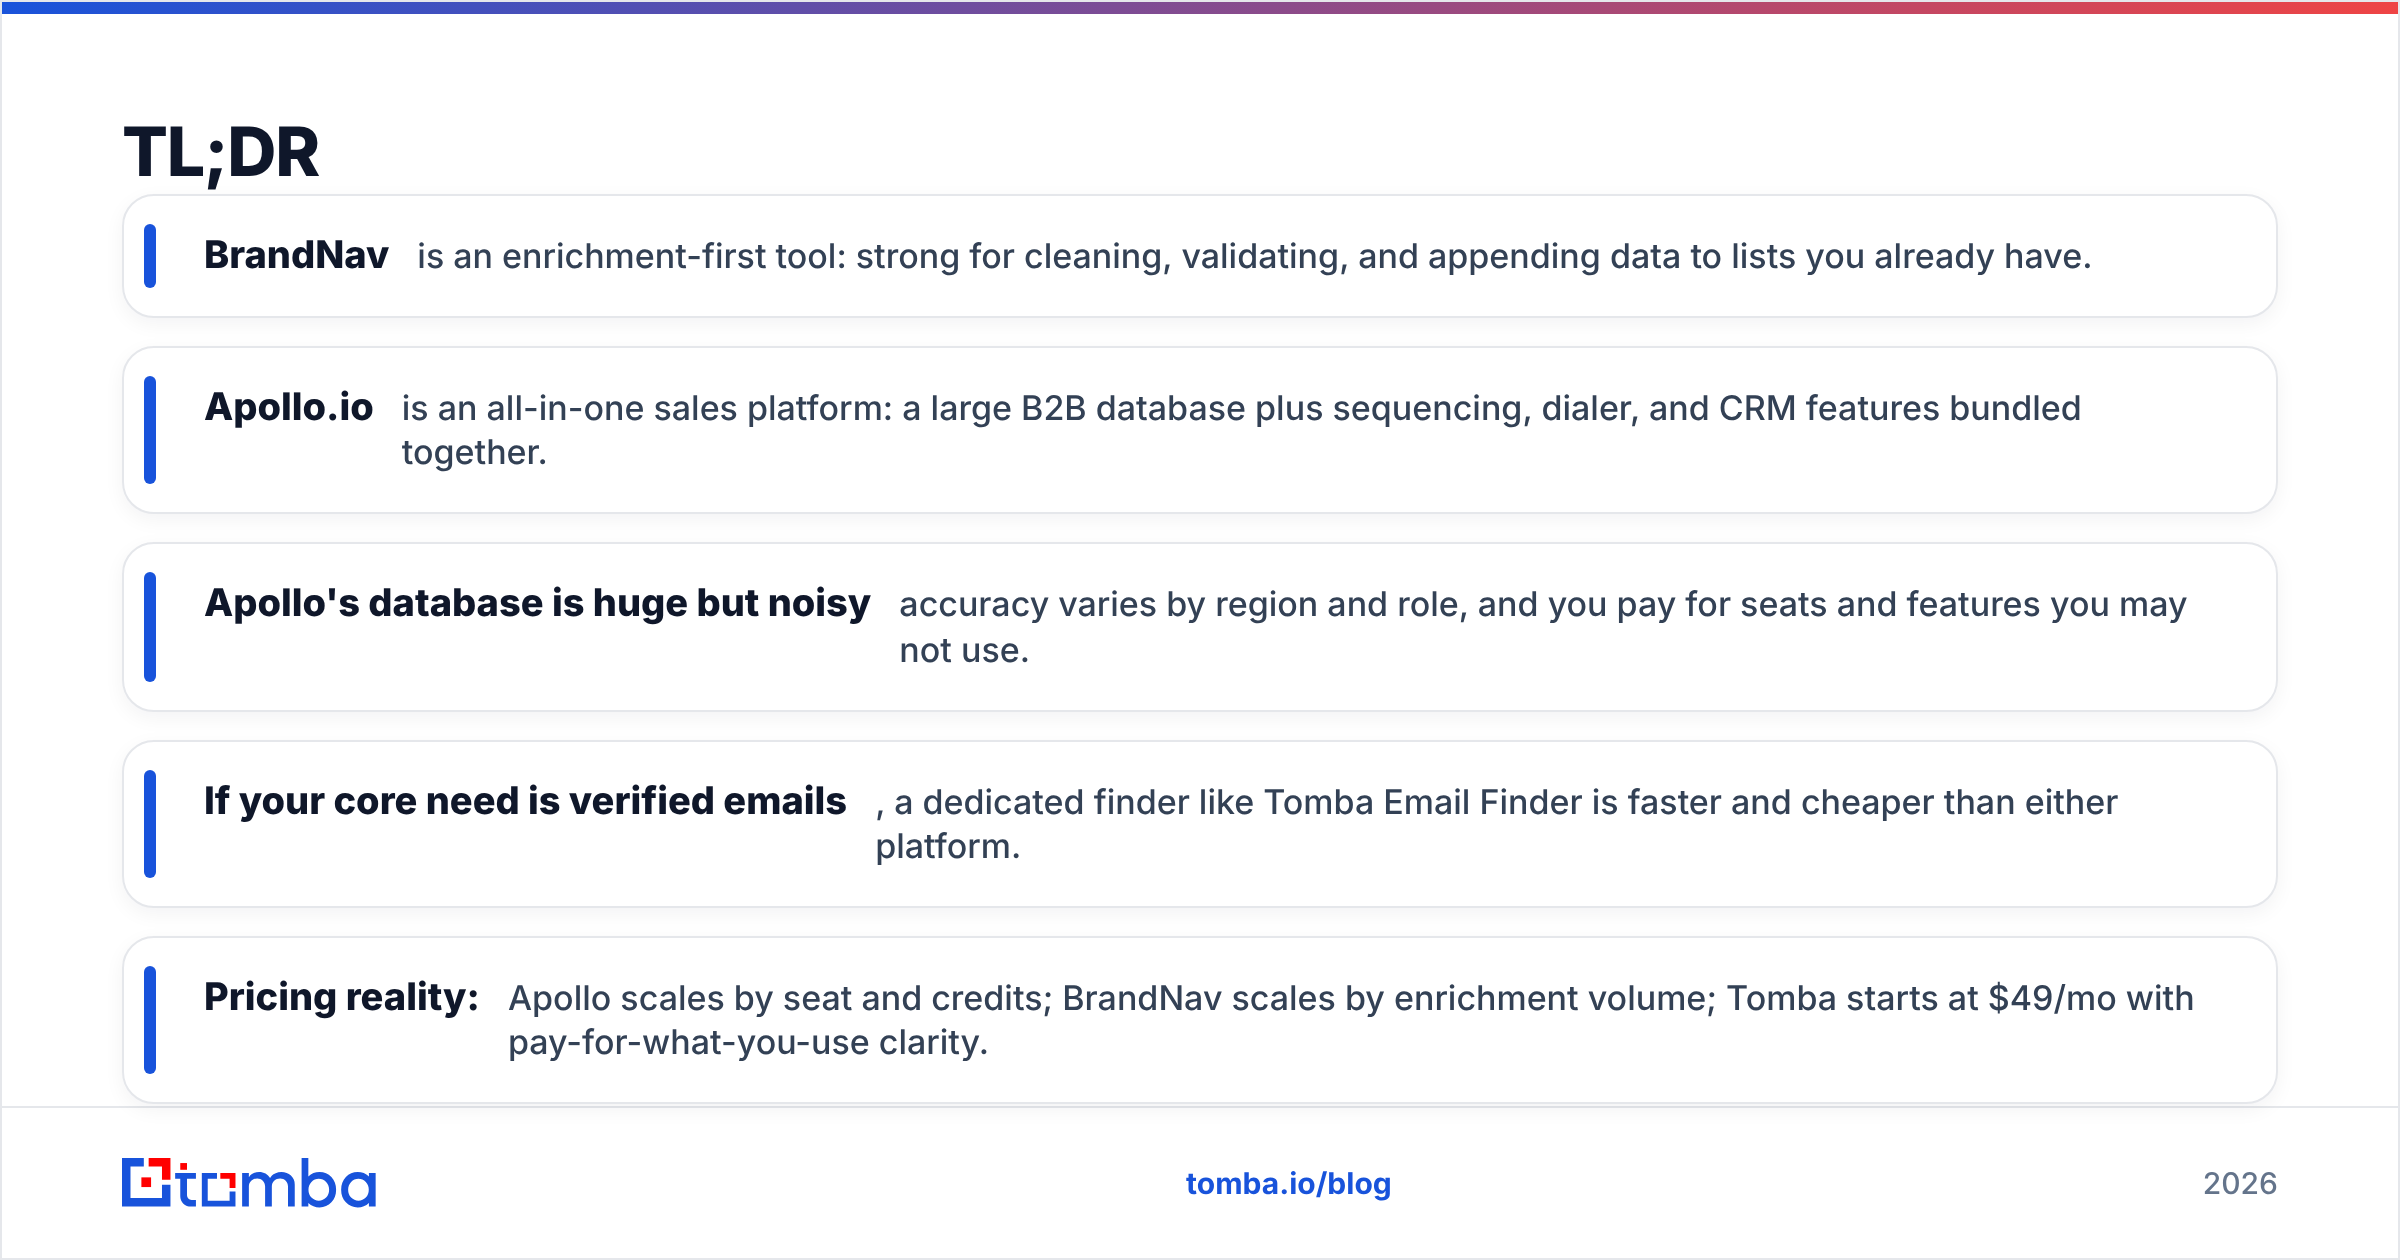
Task: Click blue bar beside huge but noisy card
Action: (150, 627)
